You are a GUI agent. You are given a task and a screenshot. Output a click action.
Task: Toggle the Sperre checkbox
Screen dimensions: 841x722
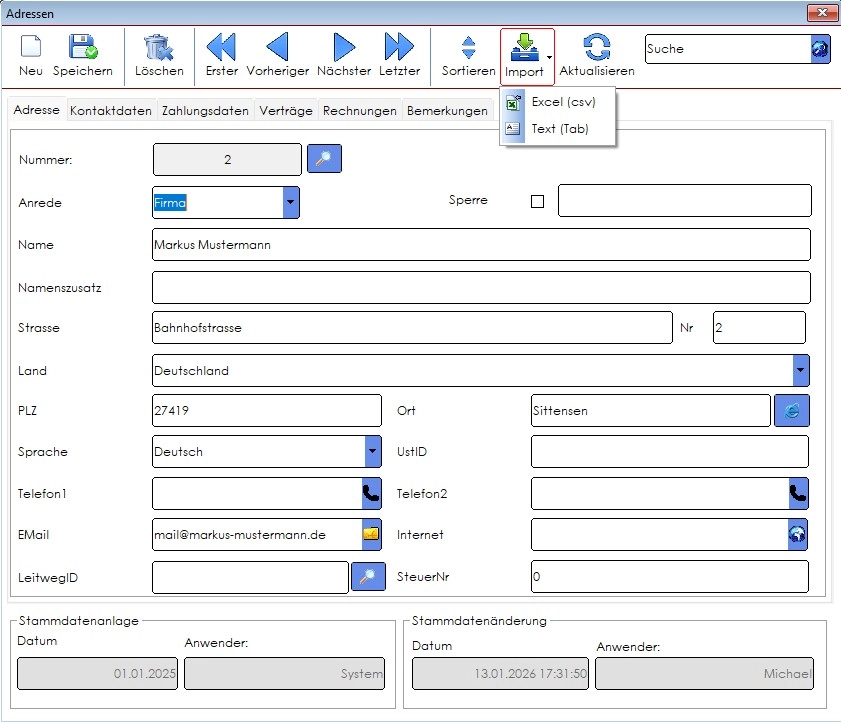pyautogui.click(x=537, y=201)
